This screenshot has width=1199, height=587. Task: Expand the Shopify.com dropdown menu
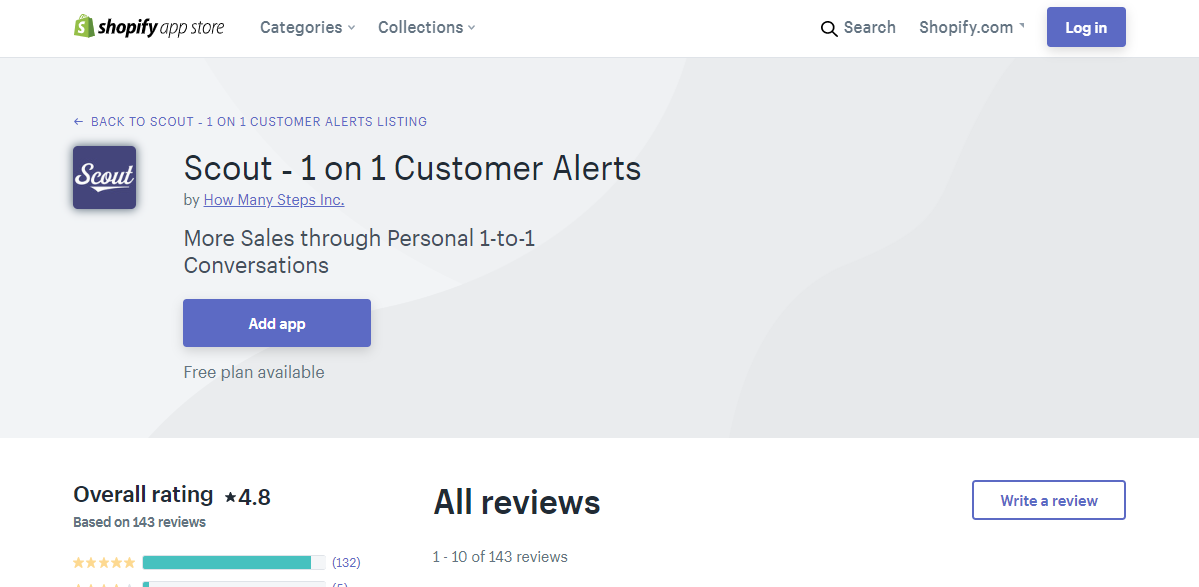coord(972,28)
